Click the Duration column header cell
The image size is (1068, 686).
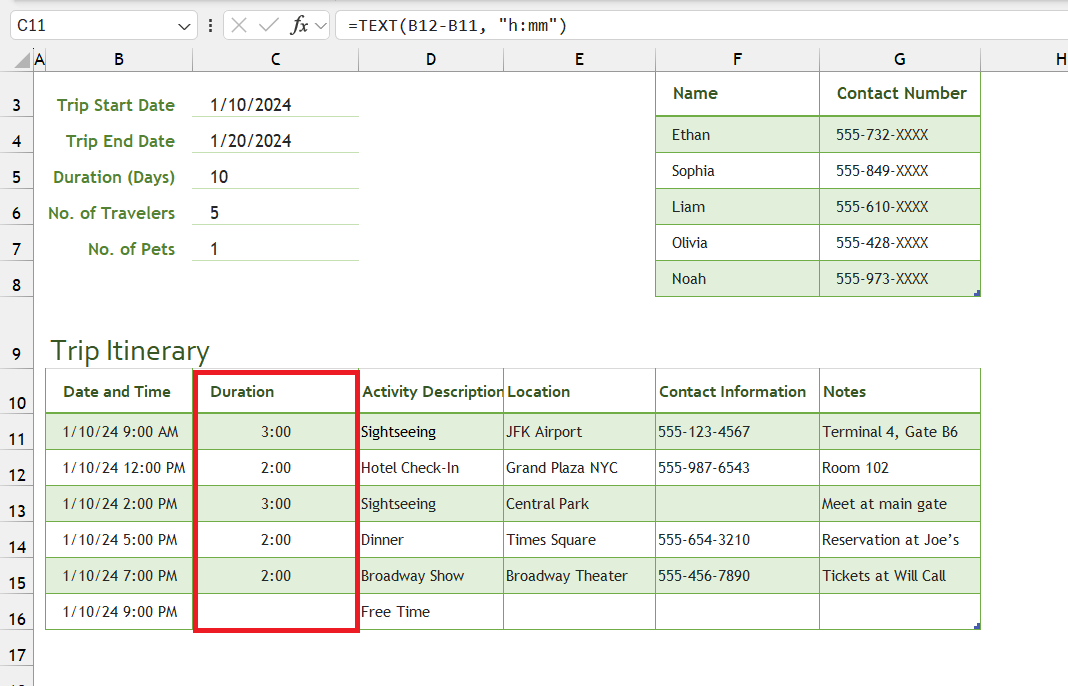[275, 392]
